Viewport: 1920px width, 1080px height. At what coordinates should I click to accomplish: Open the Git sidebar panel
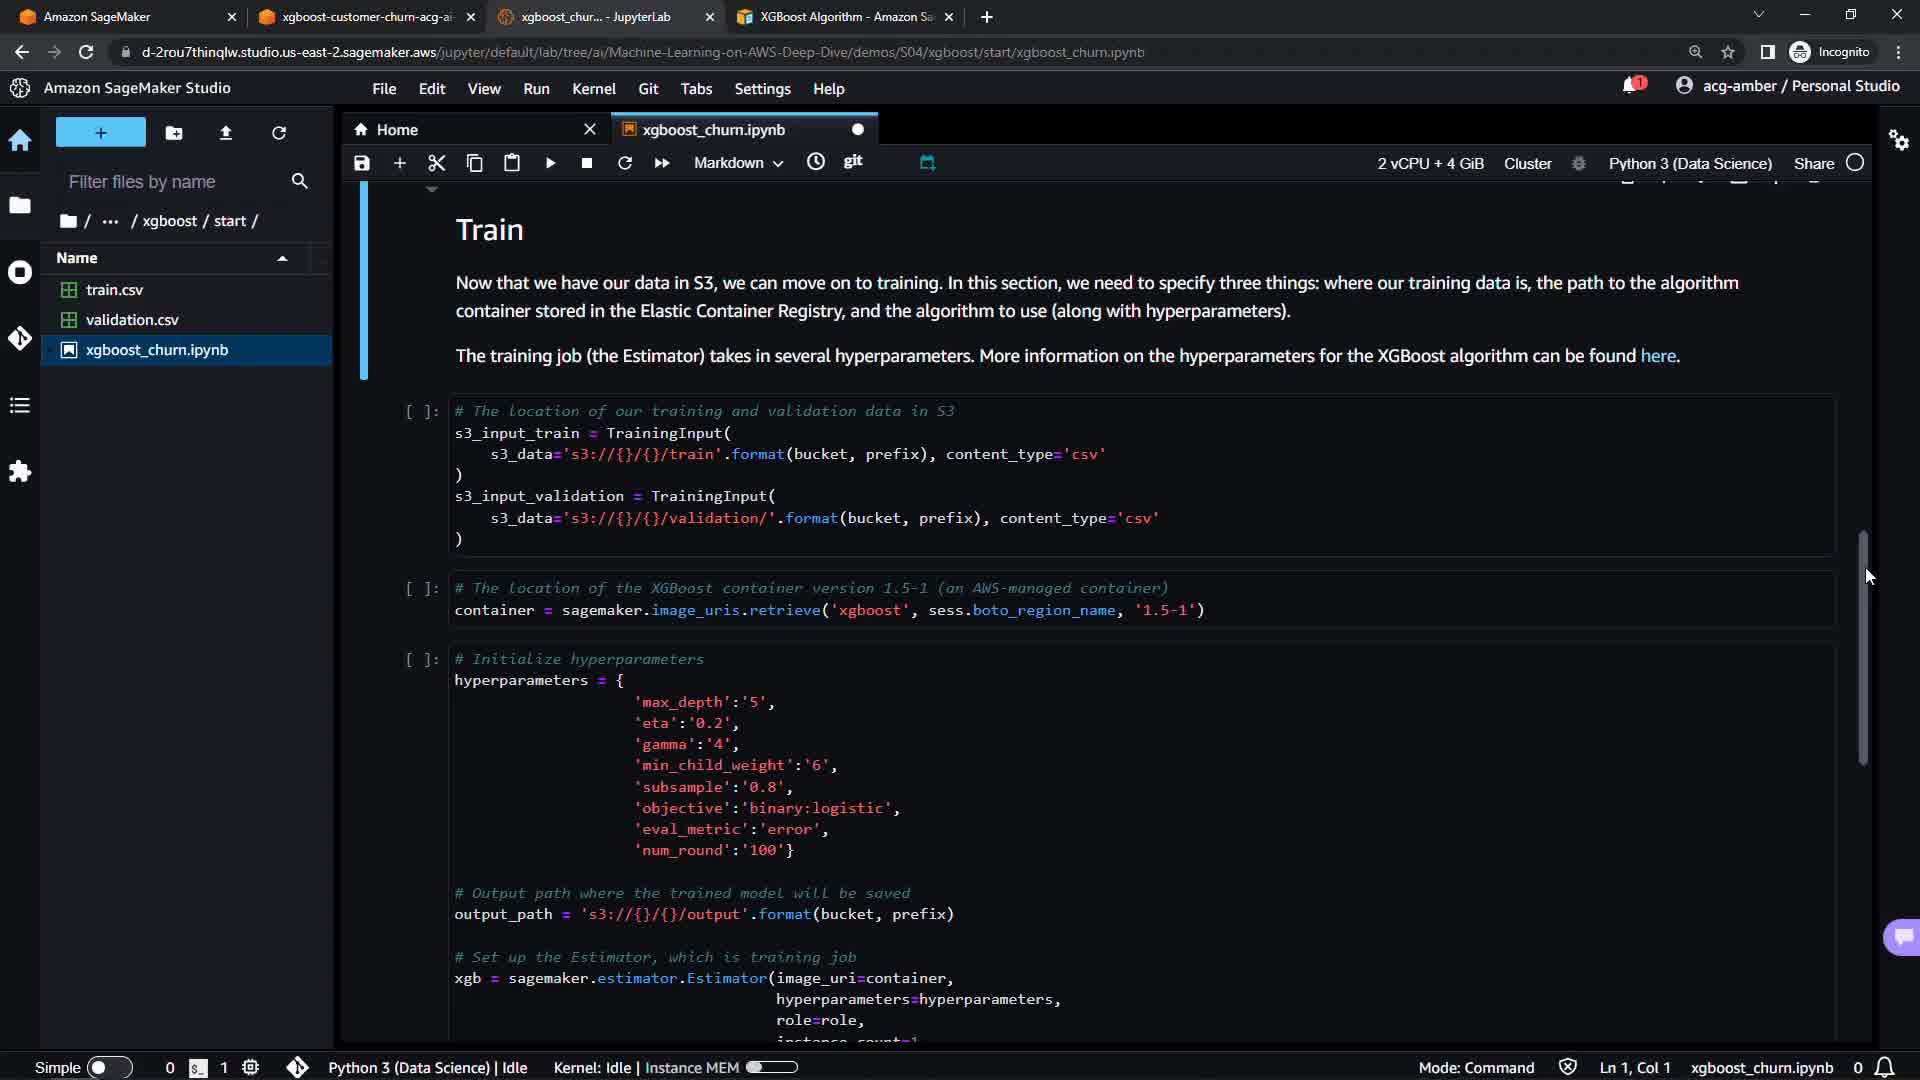pos(20,338)
